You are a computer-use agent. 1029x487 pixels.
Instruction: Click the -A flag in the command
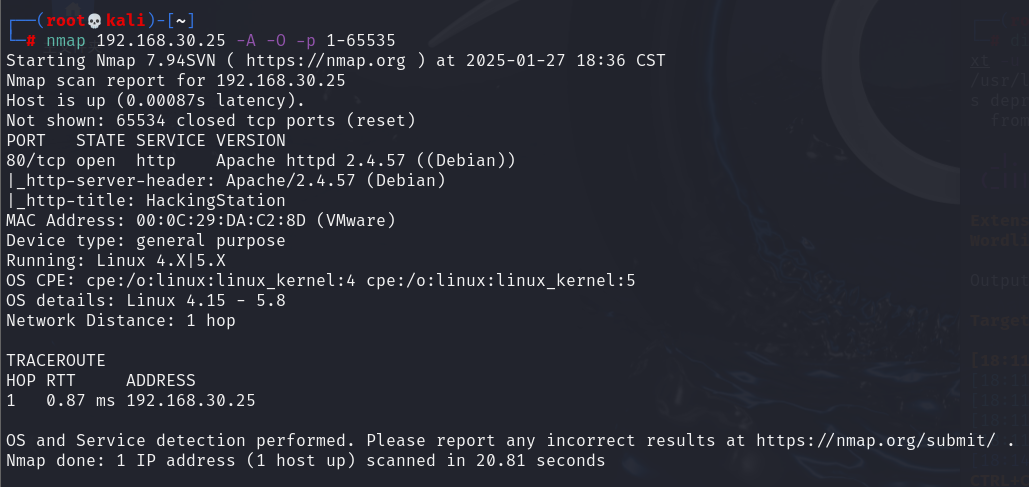pyautogui.click(x=246, y=41)
